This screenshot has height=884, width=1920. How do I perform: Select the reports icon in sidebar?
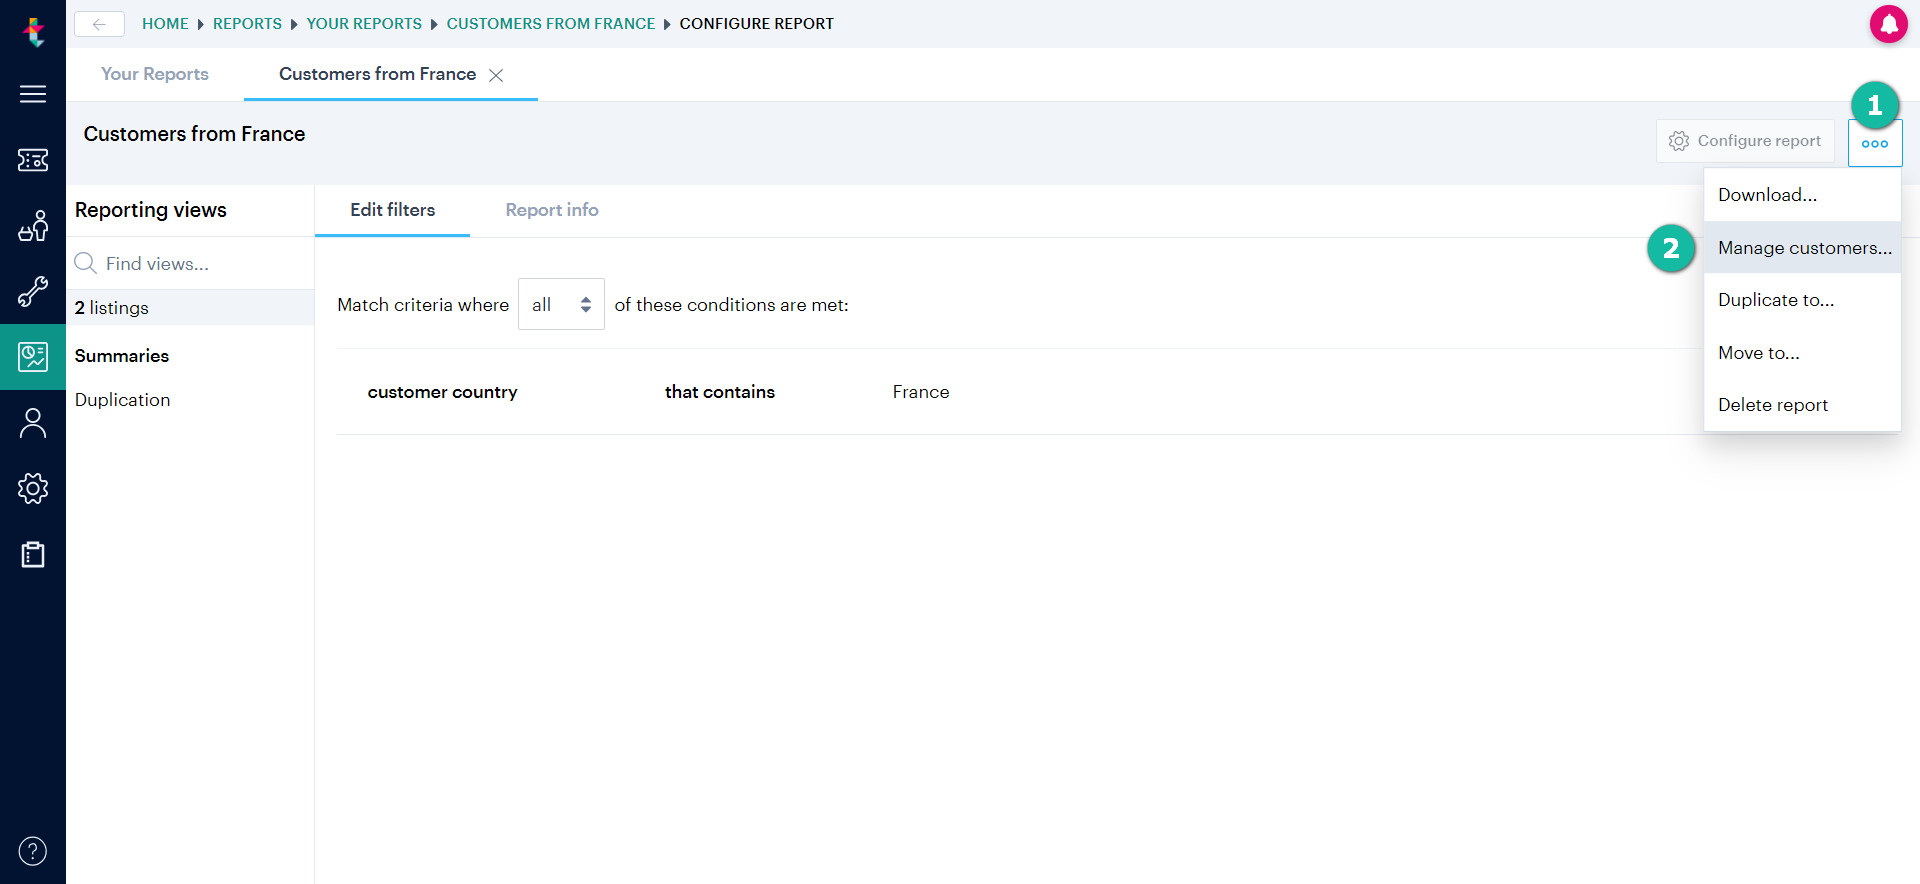pos(33,357)
